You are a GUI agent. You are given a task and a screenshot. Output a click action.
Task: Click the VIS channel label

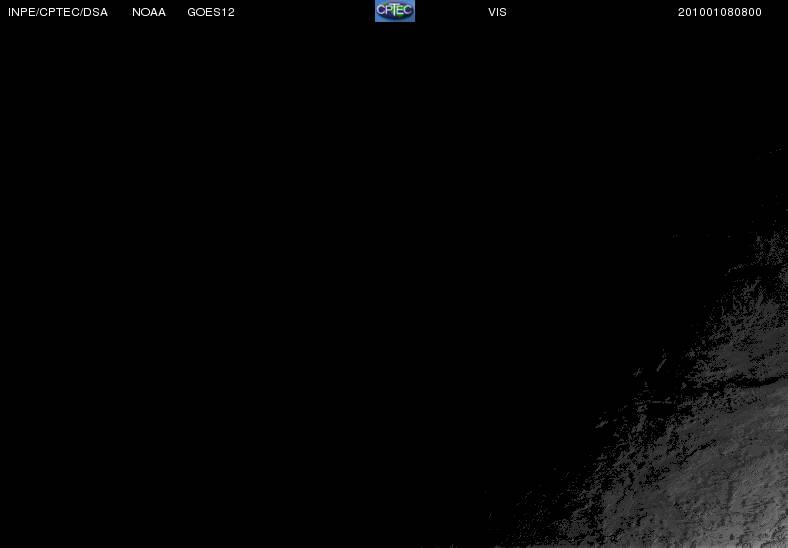(497, 12)
